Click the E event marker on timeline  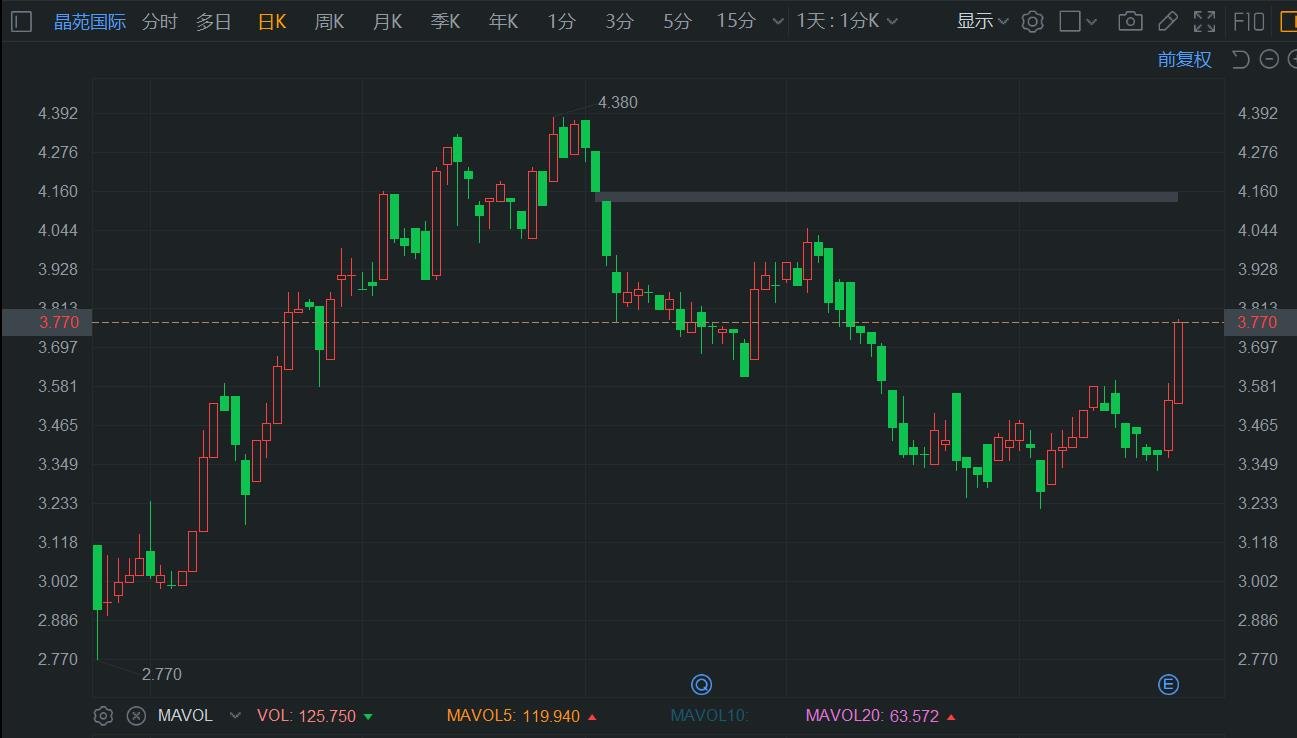1168,684
